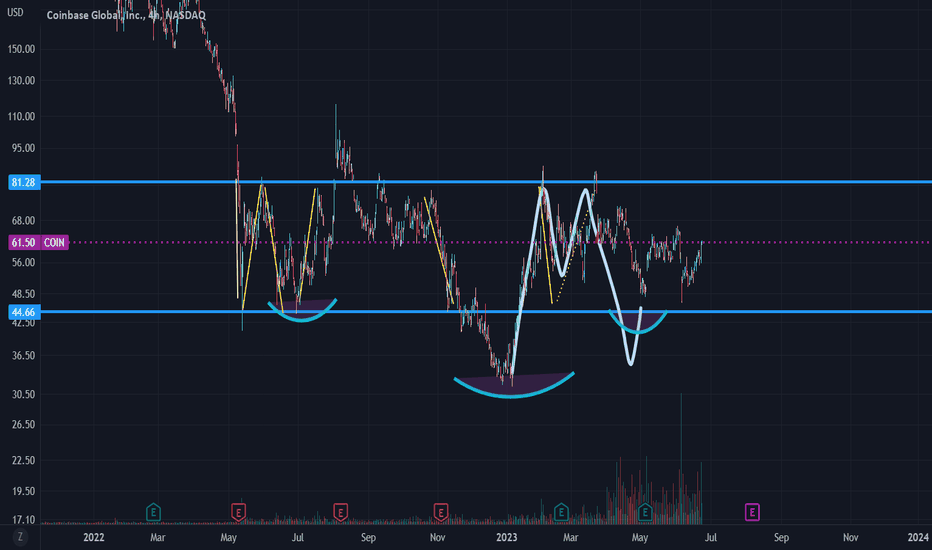Click the 36.50 price axis label
This screenshot has height=550, width=932.
[x=23, y=356]
